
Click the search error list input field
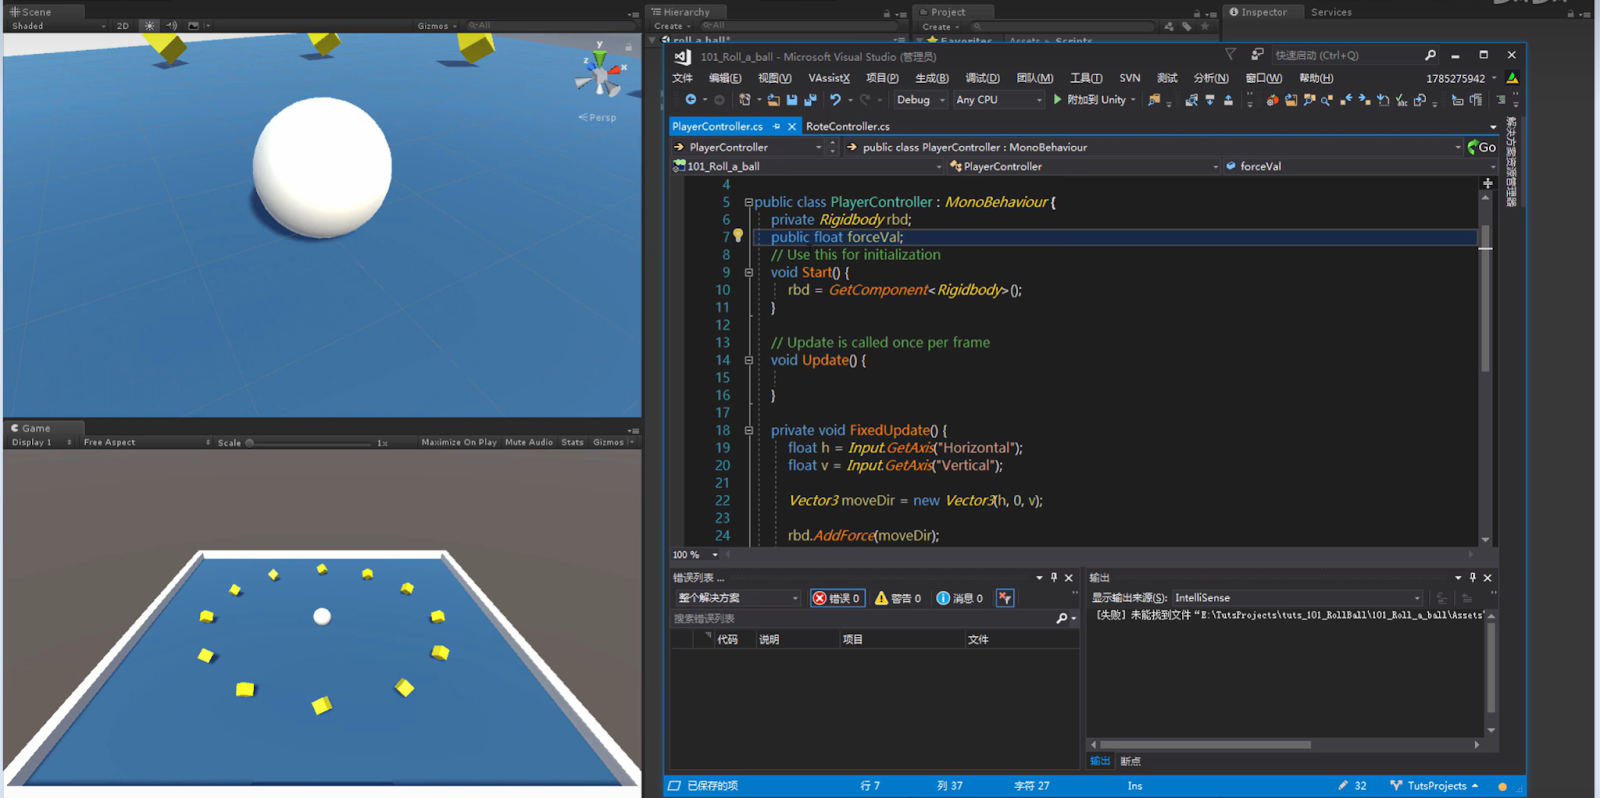click(860, 619)
